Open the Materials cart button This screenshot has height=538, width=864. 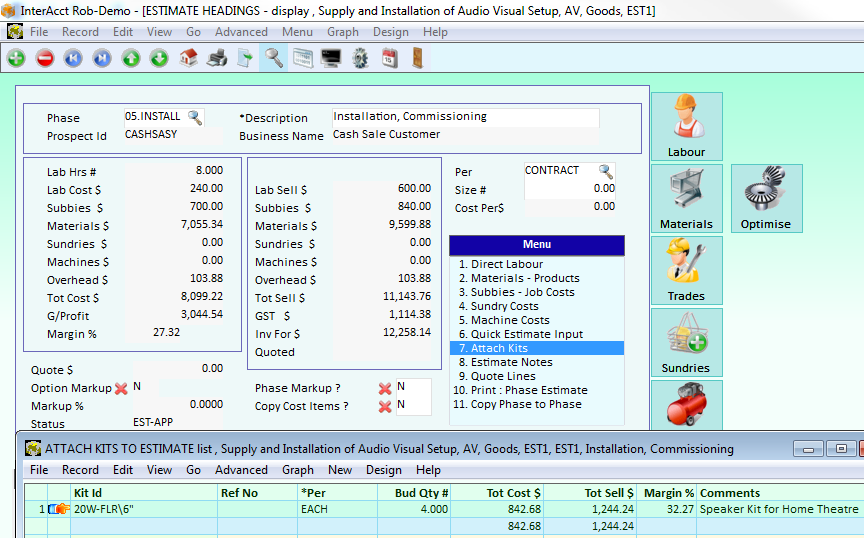point(687,198)
